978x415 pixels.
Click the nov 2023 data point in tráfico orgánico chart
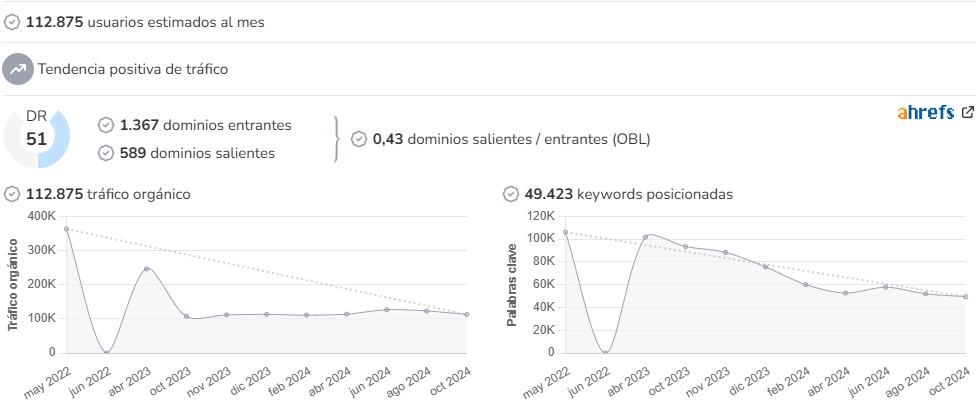(226, 315)
